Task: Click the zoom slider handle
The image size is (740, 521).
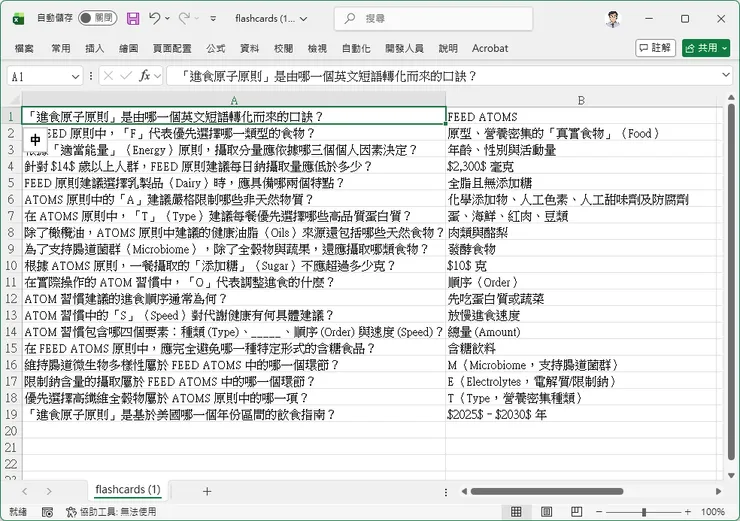Action: click(x=643, y=512)
